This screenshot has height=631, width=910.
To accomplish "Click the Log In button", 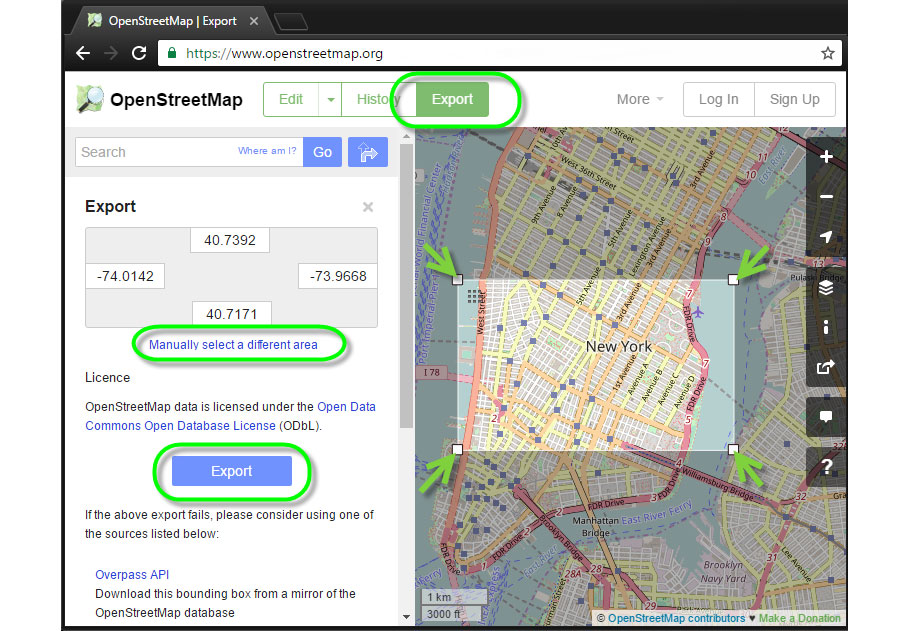I will (x=718, y=99).
